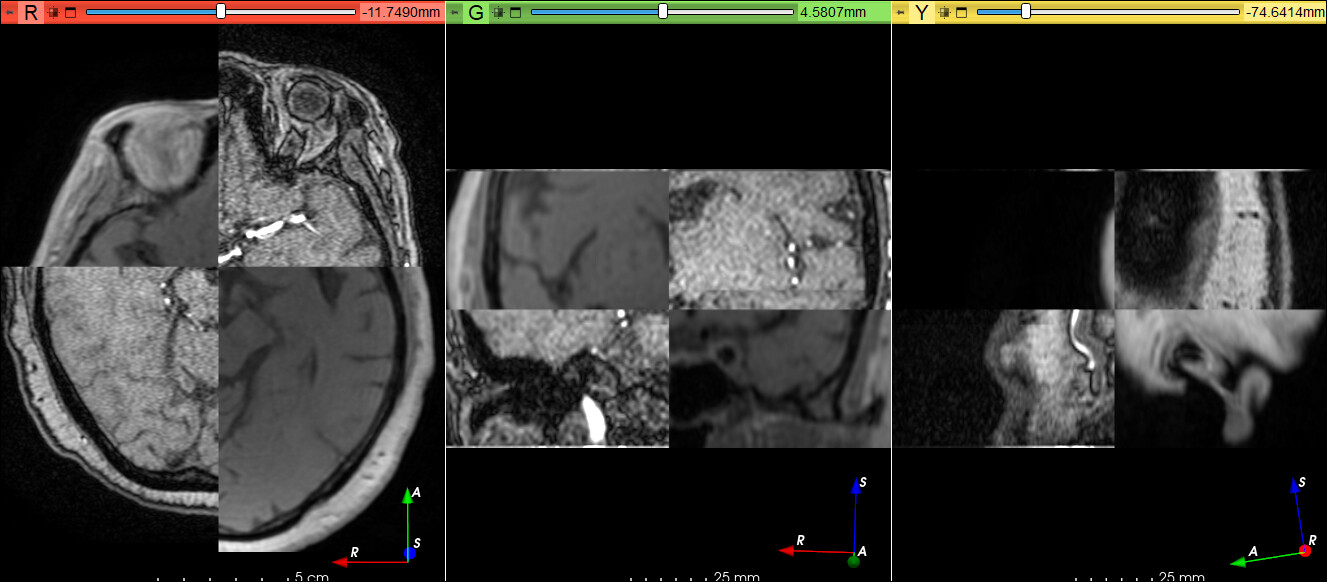Maximize the Yellow slice view
This screenshot has width=1327, height=582.
coord(961,12)
